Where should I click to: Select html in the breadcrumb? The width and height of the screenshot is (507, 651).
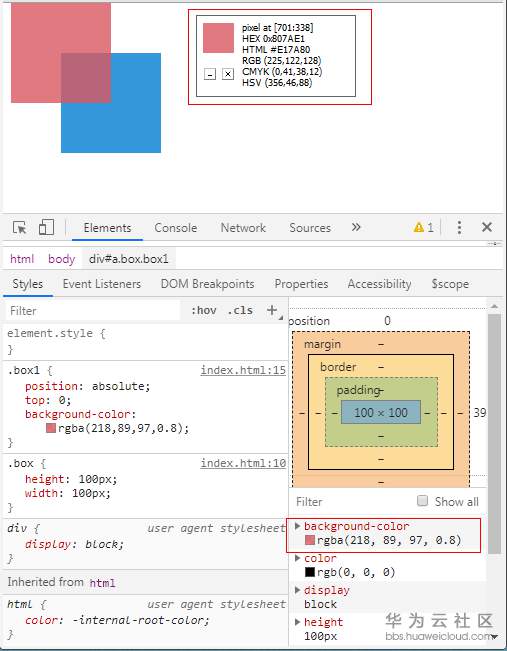tap(22, 259)
